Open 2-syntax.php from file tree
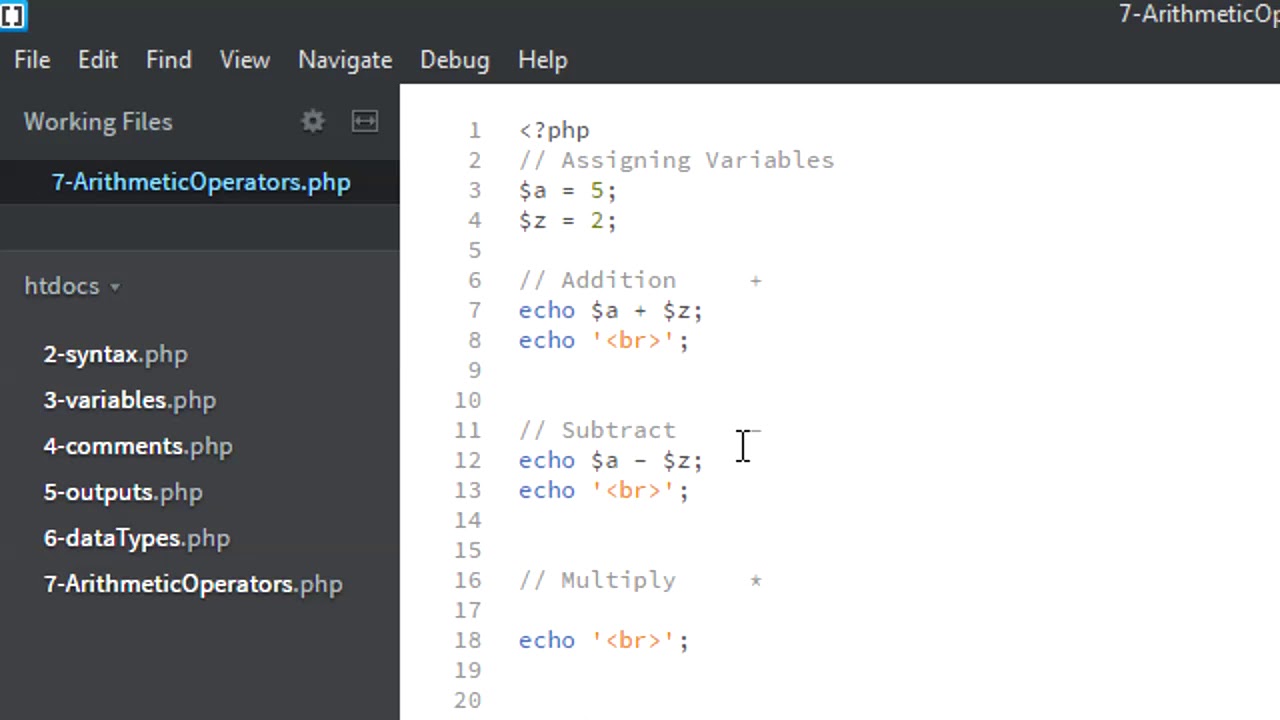The image size is (1280, 720). tap(115, 354)
